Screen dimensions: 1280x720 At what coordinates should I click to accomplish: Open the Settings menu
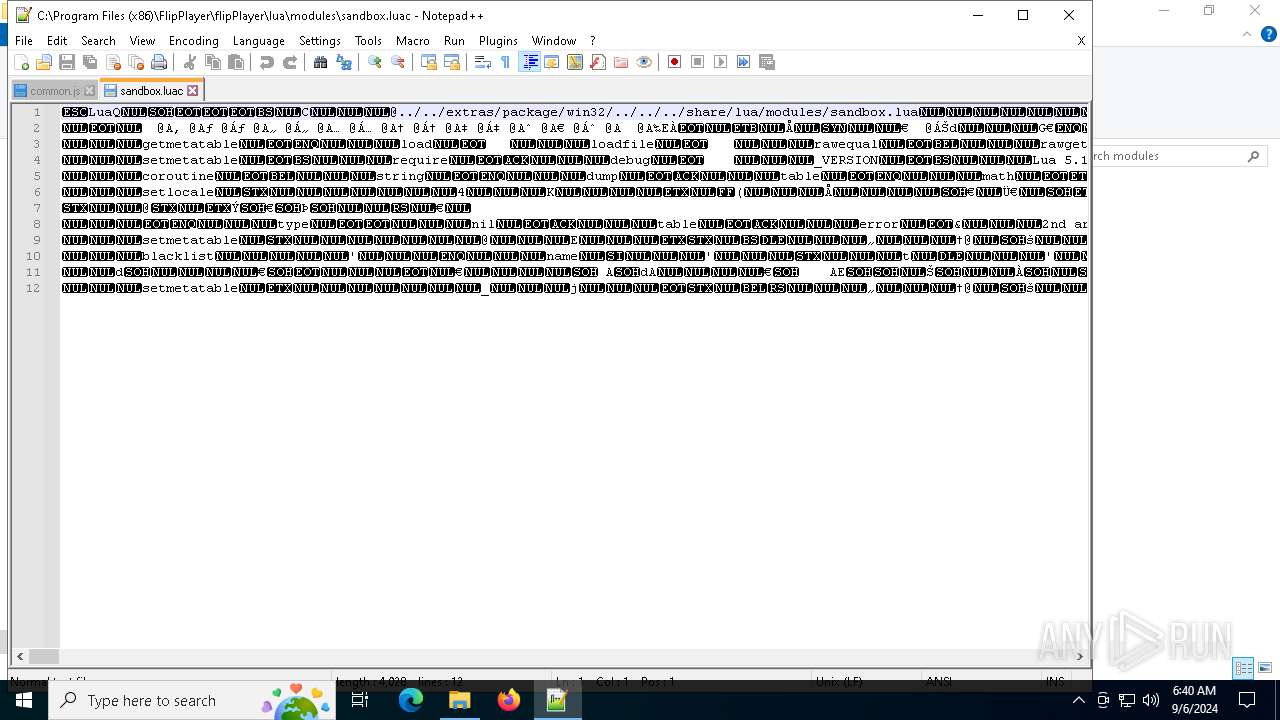[x=320, y=41]
